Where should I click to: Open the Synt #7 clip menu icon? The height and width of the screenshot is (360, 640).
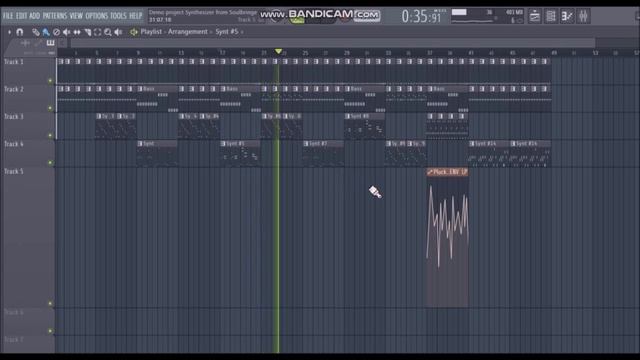click(306, 144)
